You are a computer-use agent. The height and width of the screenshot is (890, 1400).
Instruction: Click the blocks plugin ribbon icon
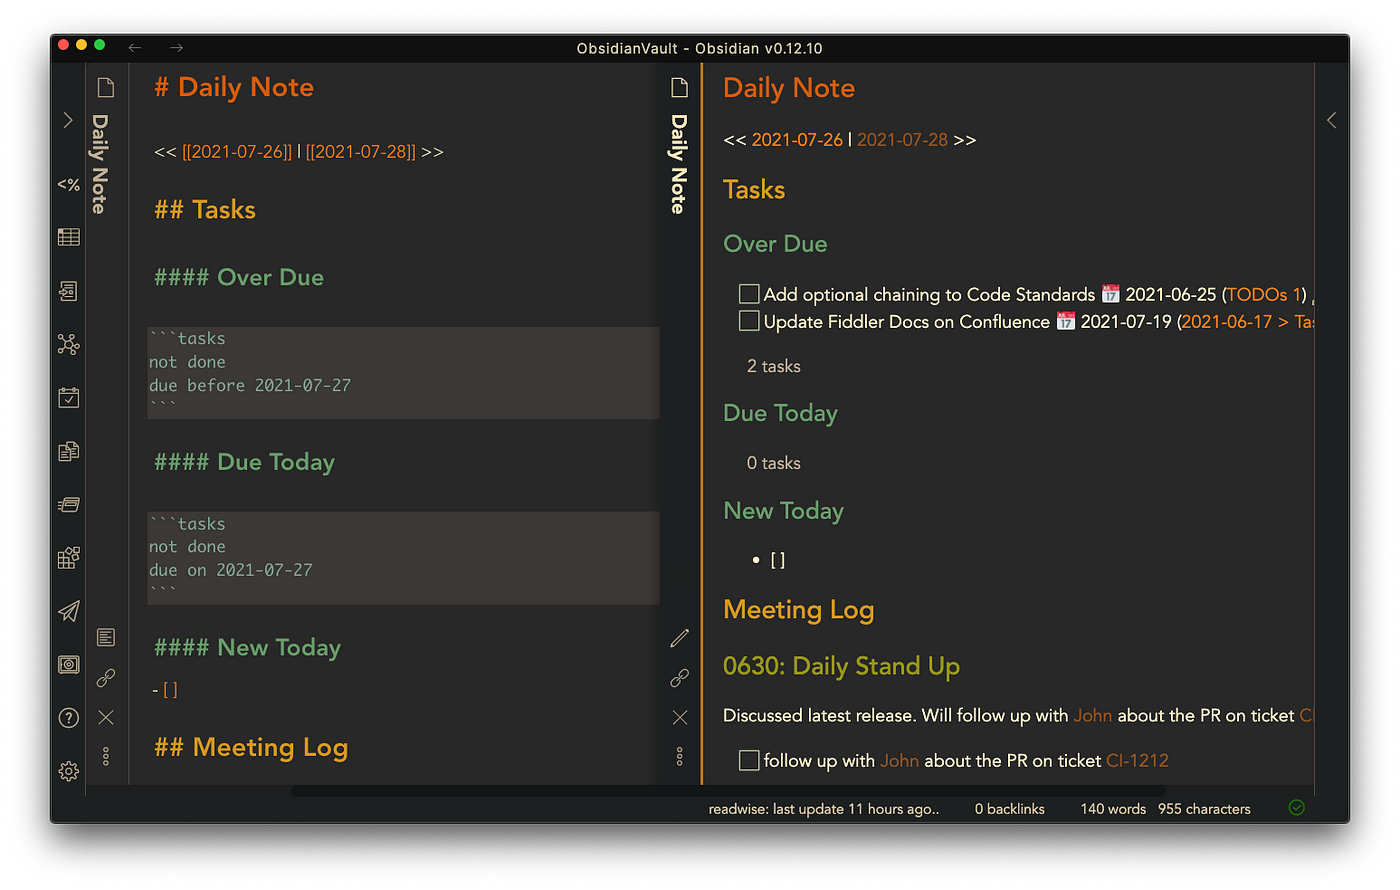(68, 558)
